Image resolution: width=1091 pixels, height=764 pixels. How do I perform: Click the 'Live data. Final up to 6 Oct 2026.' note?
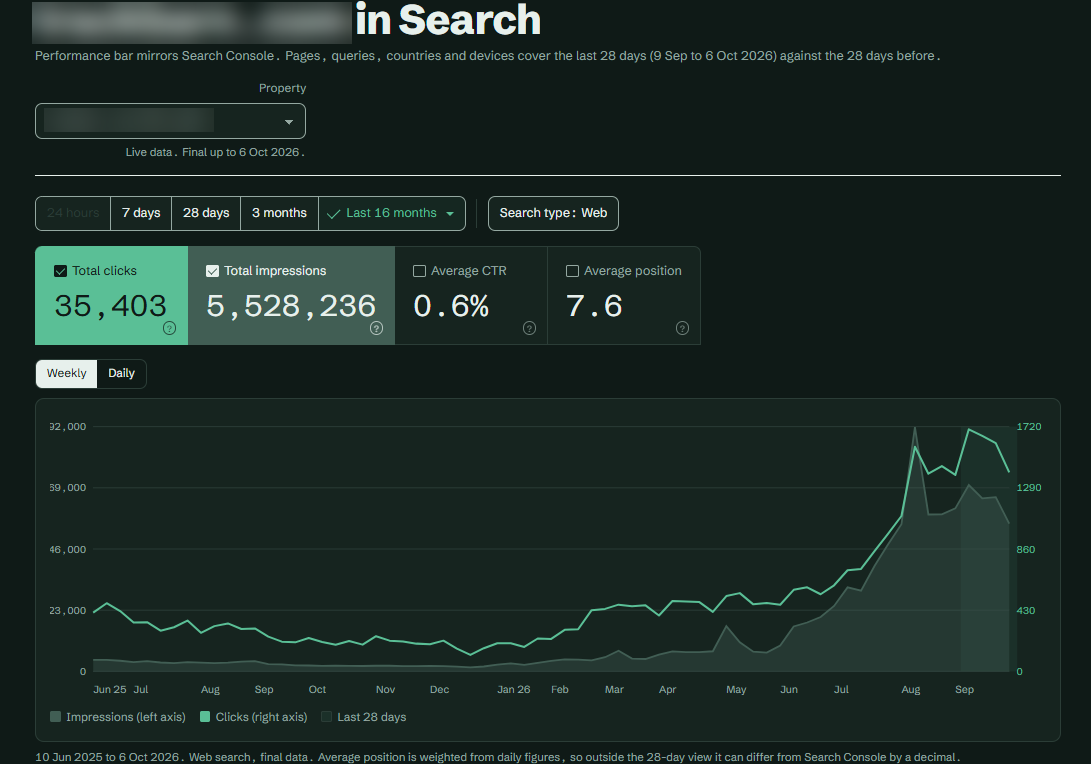point(215,152)
